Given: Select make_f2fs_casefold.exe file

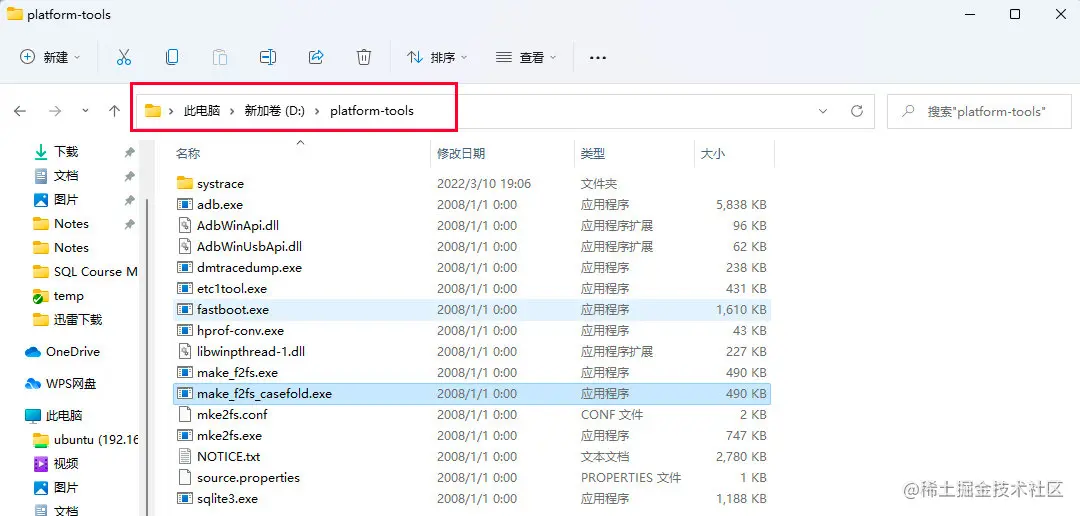Looking at the screenshot, I should pyautogui.click(x=472, y=393).
